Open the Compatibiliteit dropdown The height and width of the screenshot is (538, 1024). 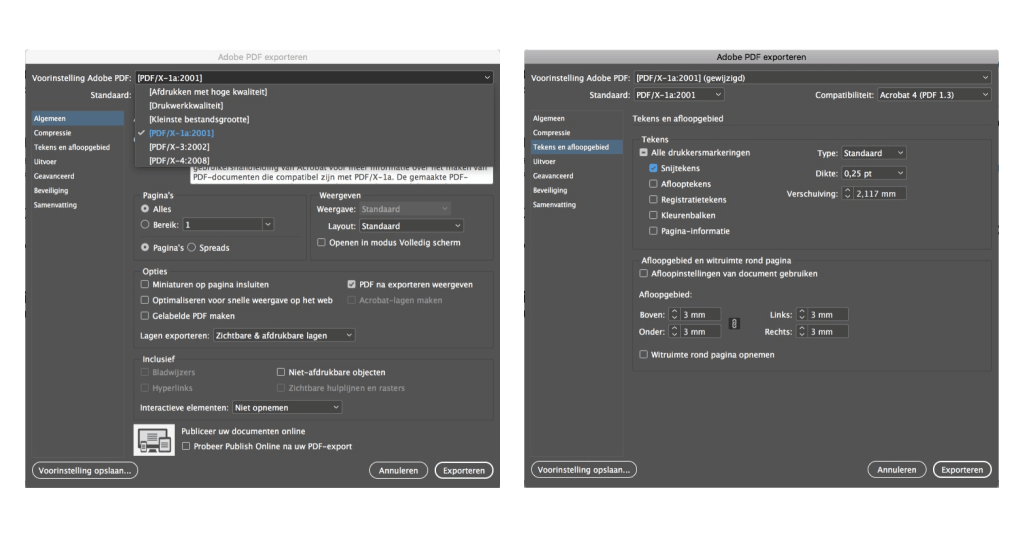point(934,95)
